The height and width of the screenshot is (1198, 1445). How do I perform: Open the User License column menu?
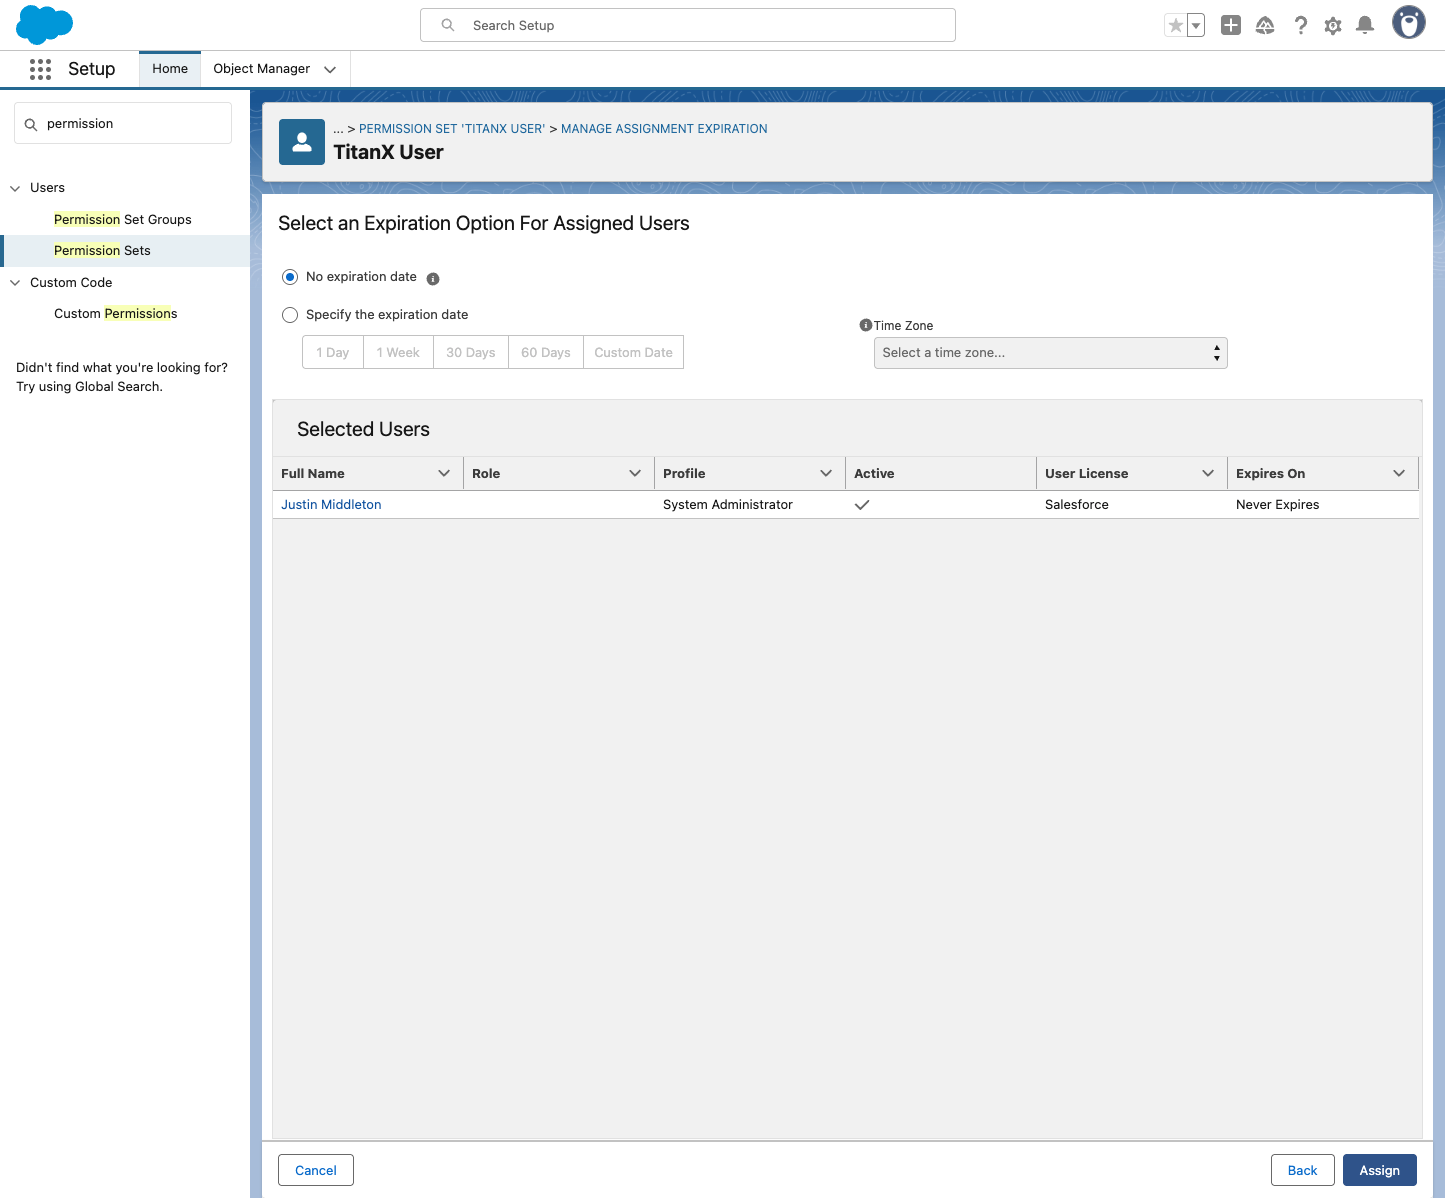click(x=1208, y=473)
